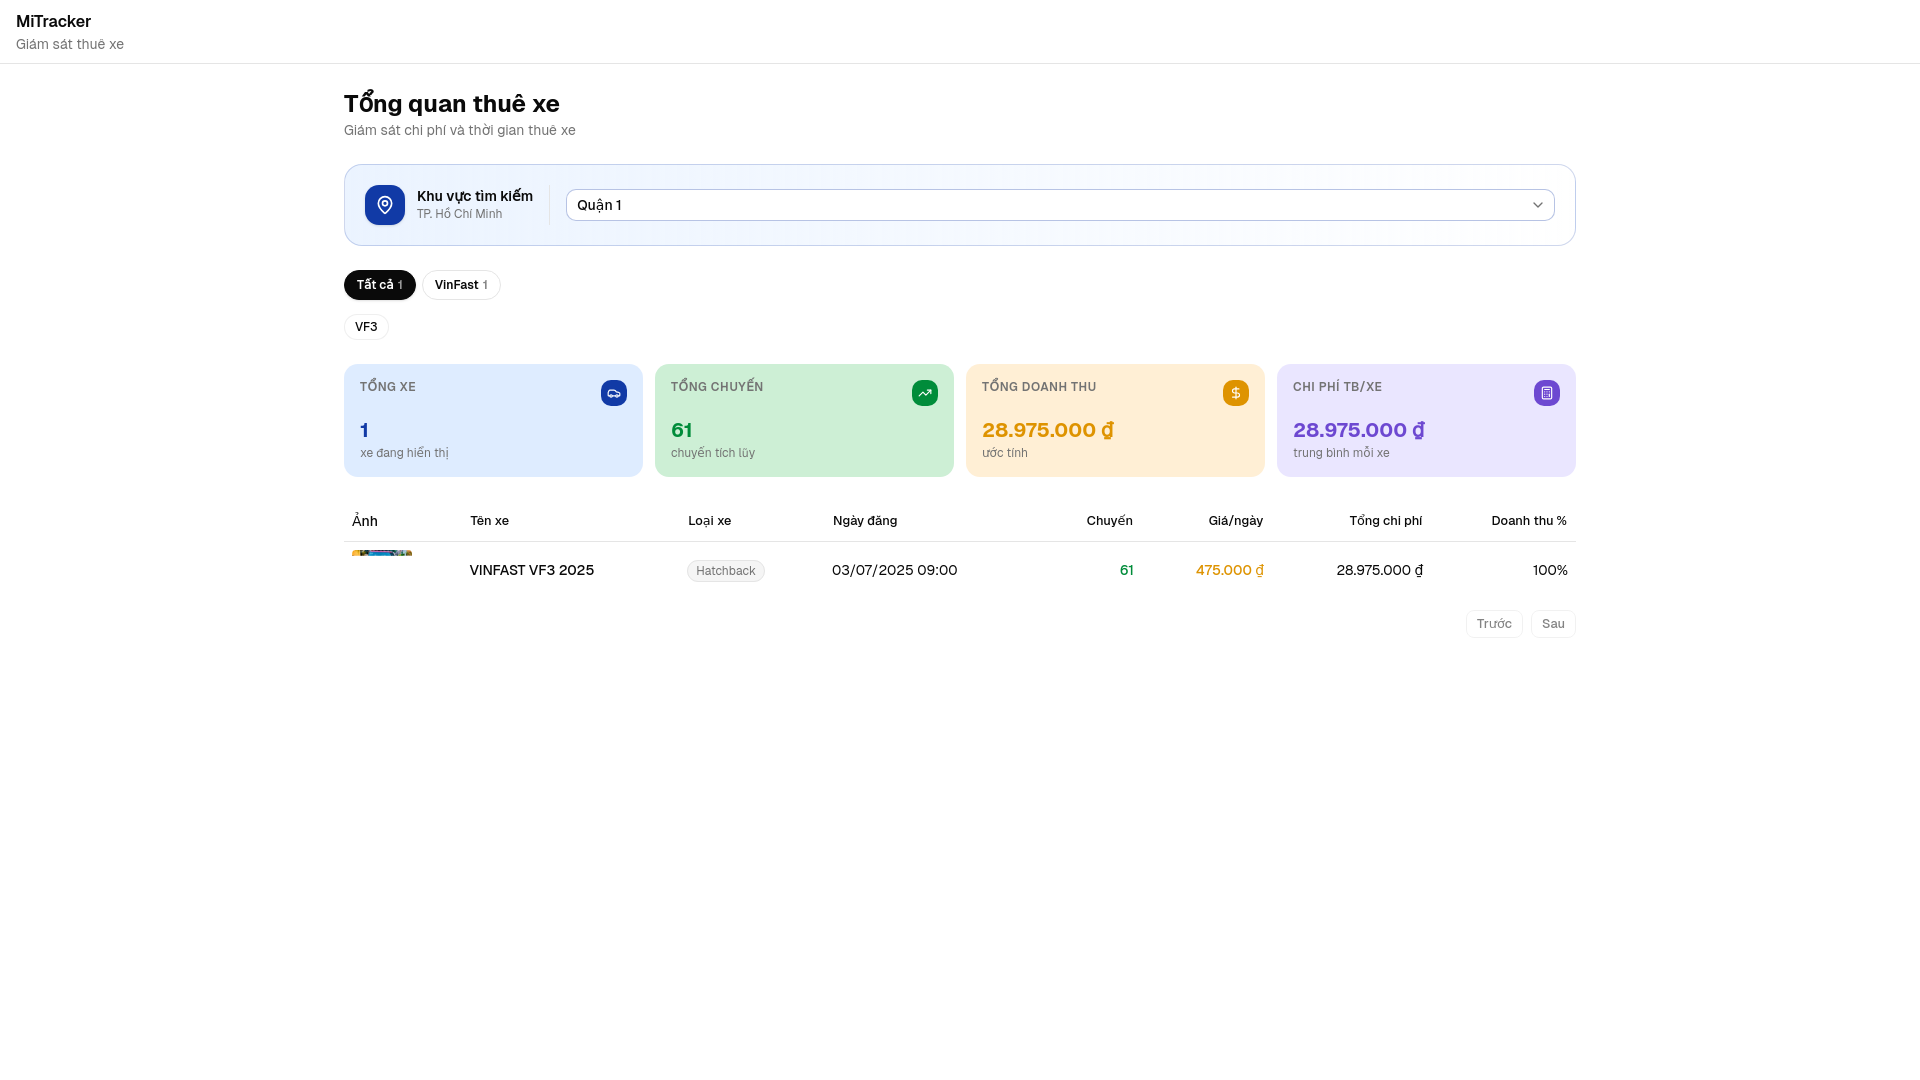Sort by the Doanh thu % column header

1529,521
